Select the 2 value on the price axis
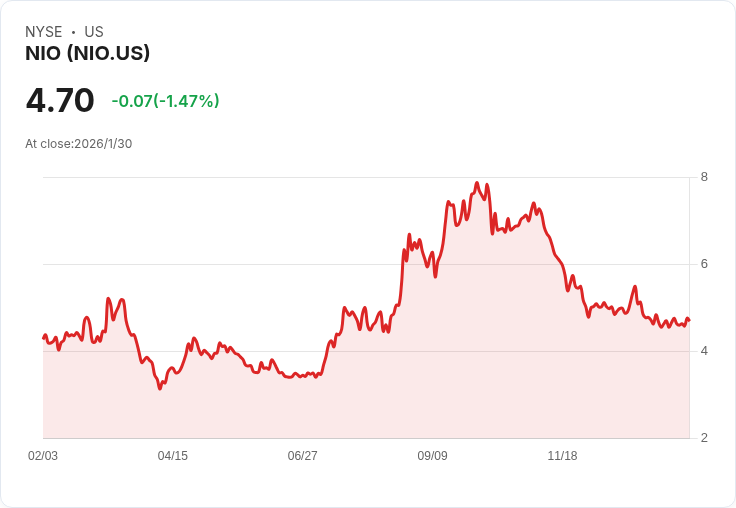 (704, 438)
